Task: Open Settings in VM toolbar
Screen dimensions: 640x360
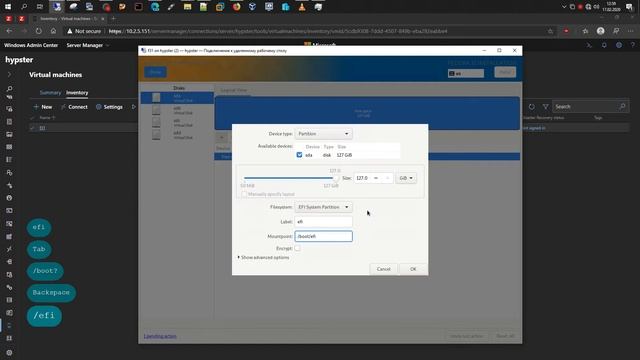Action: [109, 107]
